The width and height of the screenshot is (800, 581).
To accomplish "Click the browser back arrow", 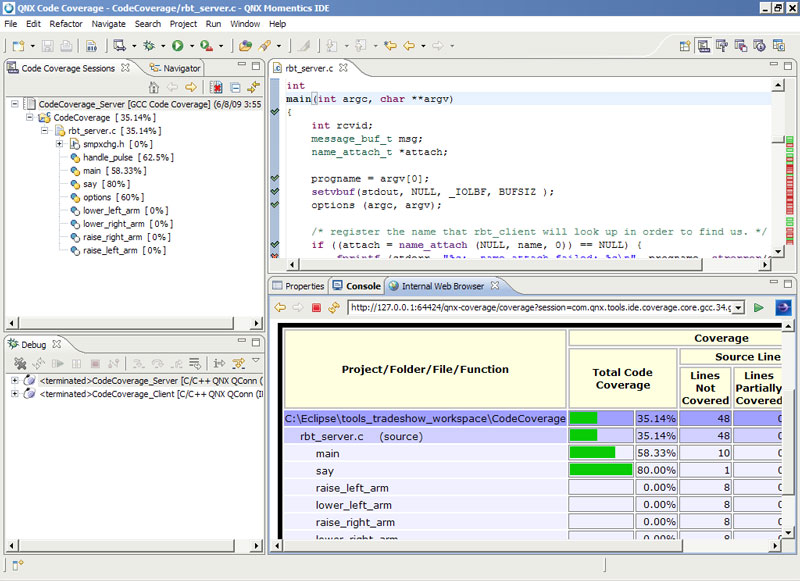I will point(281,307).
